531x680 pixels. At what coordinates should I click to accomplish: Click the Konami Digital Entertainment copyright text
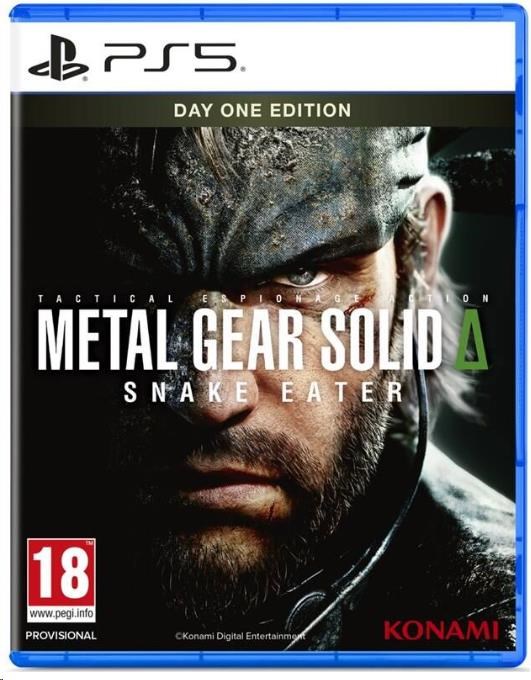click(240, 636)
